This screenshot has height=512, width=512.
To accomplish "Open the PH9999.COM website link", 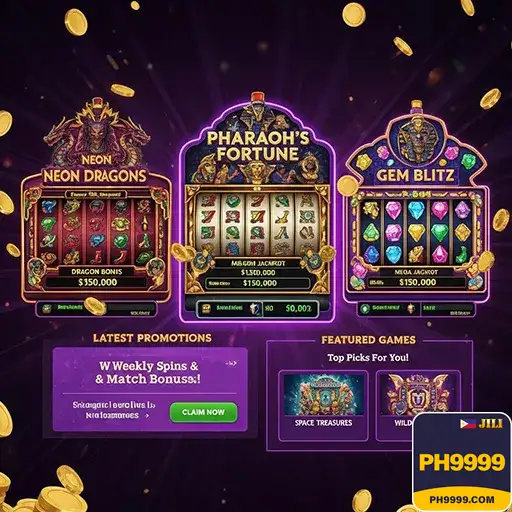I will (x=462, y=500).
